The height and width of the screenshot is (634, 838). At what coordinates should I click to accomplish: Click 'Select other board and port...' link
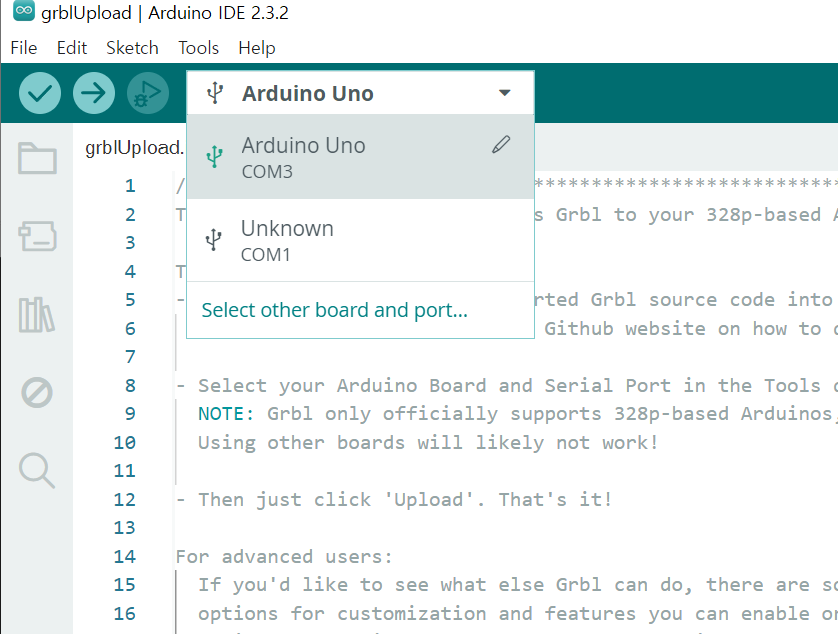coord(335,310)
